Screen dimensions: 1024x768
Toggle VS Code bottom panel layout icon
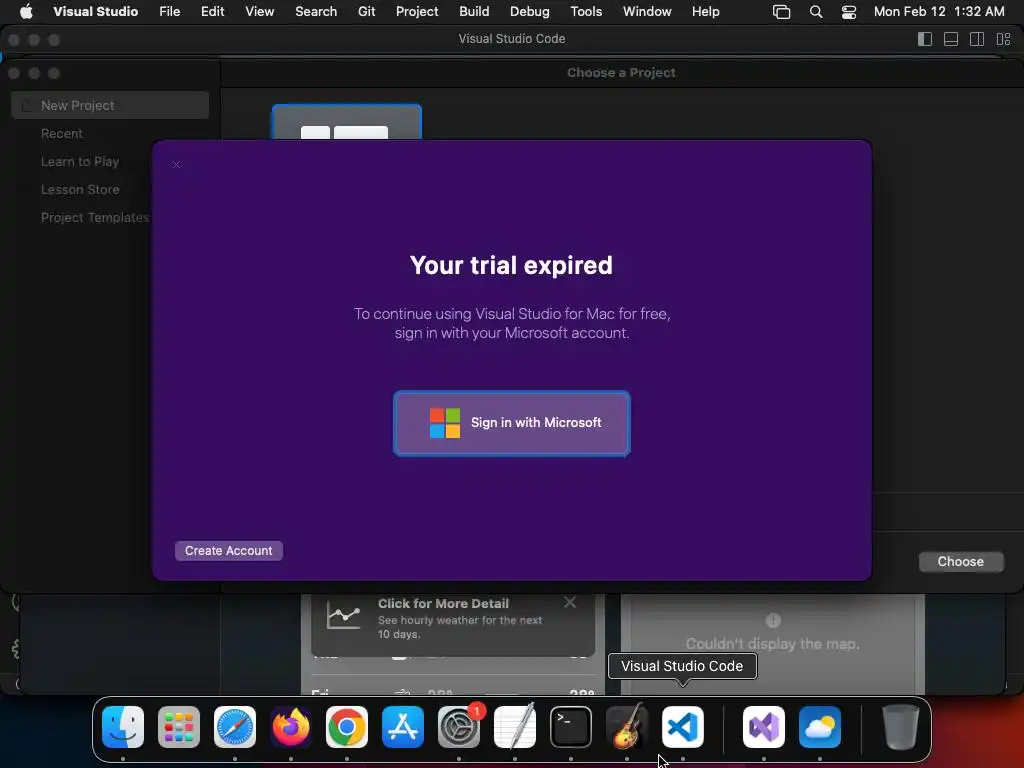(951, 39)
